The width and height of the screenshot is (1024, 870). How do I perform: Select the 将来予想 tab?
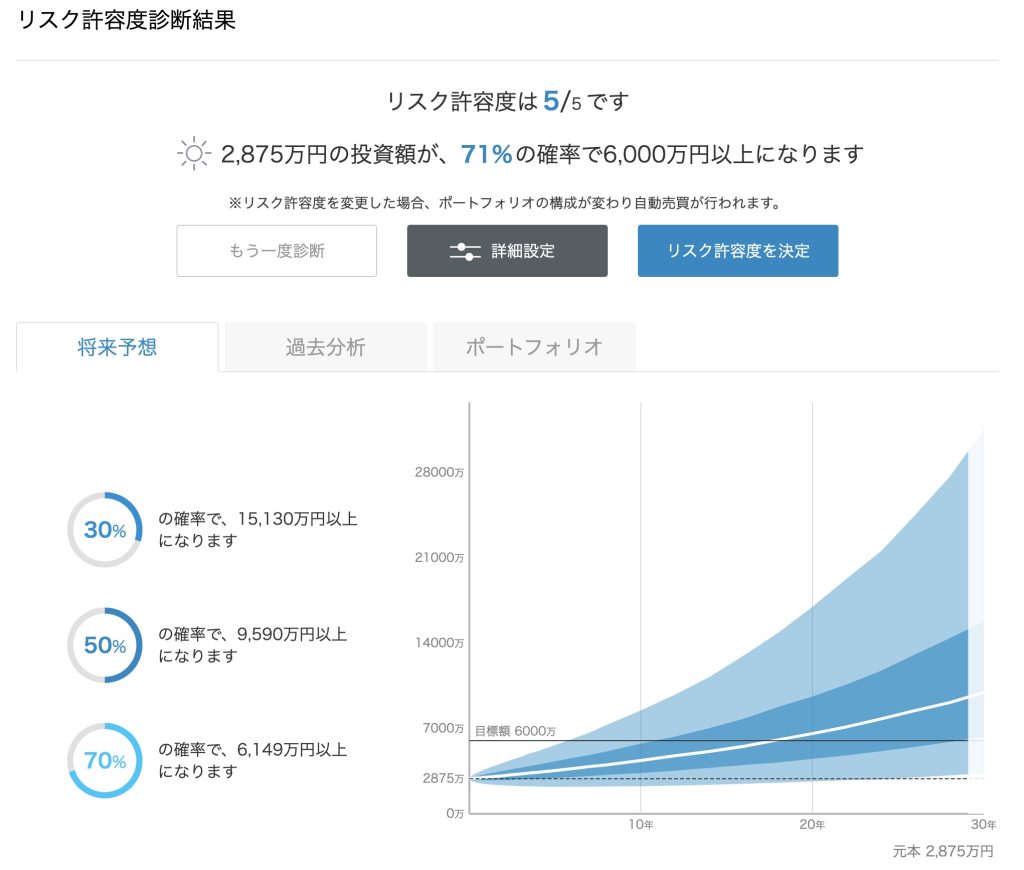click(117, 347)
